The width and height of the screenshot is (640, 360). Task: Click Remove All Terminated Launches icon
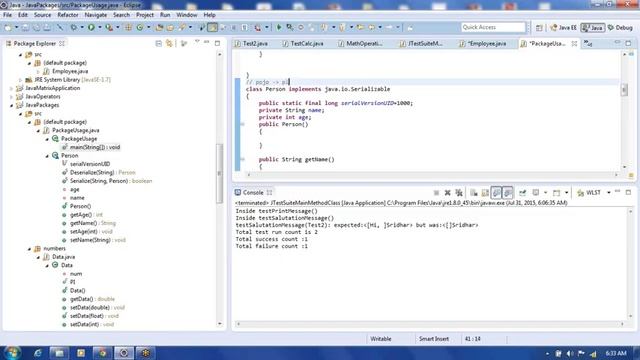coord(459,193)
